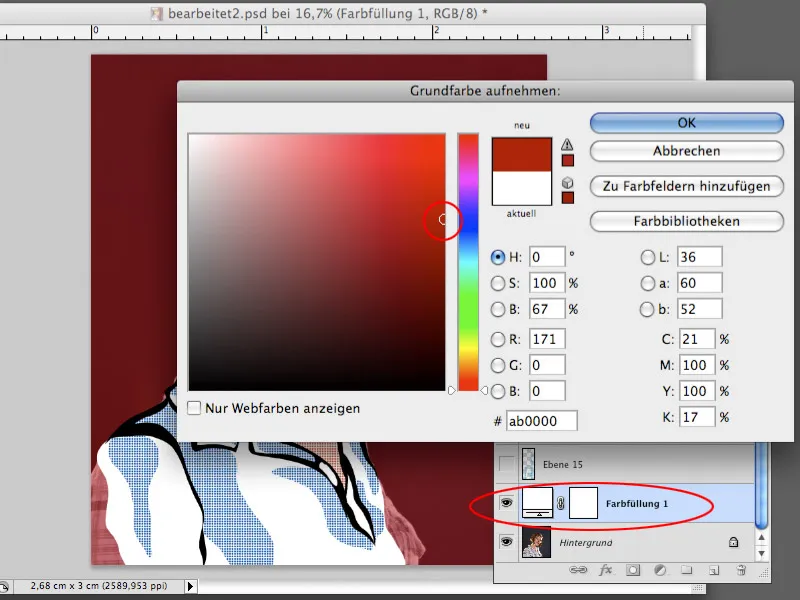
Task: Click the G value input field
Action: (x=547, y=365)
